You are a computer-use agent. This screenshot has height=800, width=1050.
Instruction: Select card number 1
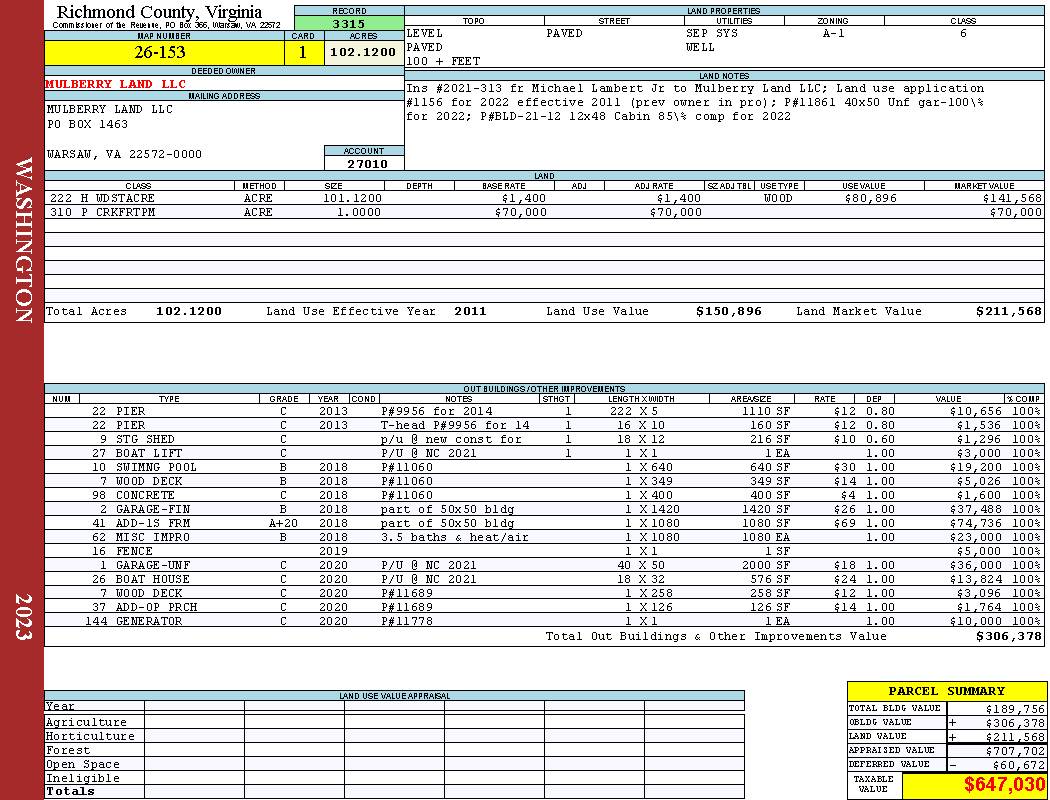click(x=303, y=52)
